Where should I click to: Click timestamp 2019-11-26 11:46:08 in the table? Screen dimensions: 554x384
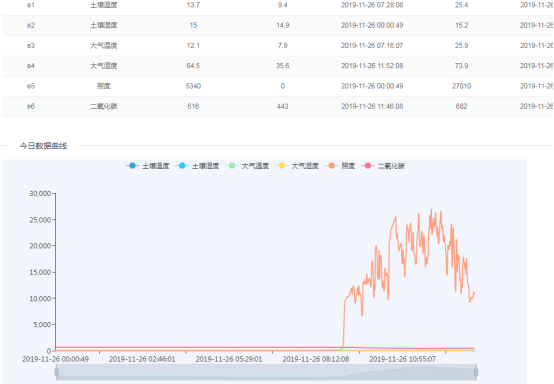coord(372,106)
